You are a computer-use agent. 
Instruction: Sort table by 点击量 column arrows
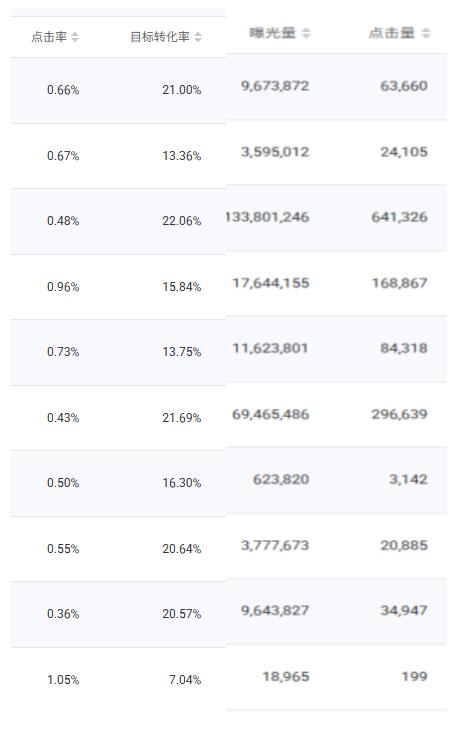coord(426,33)
